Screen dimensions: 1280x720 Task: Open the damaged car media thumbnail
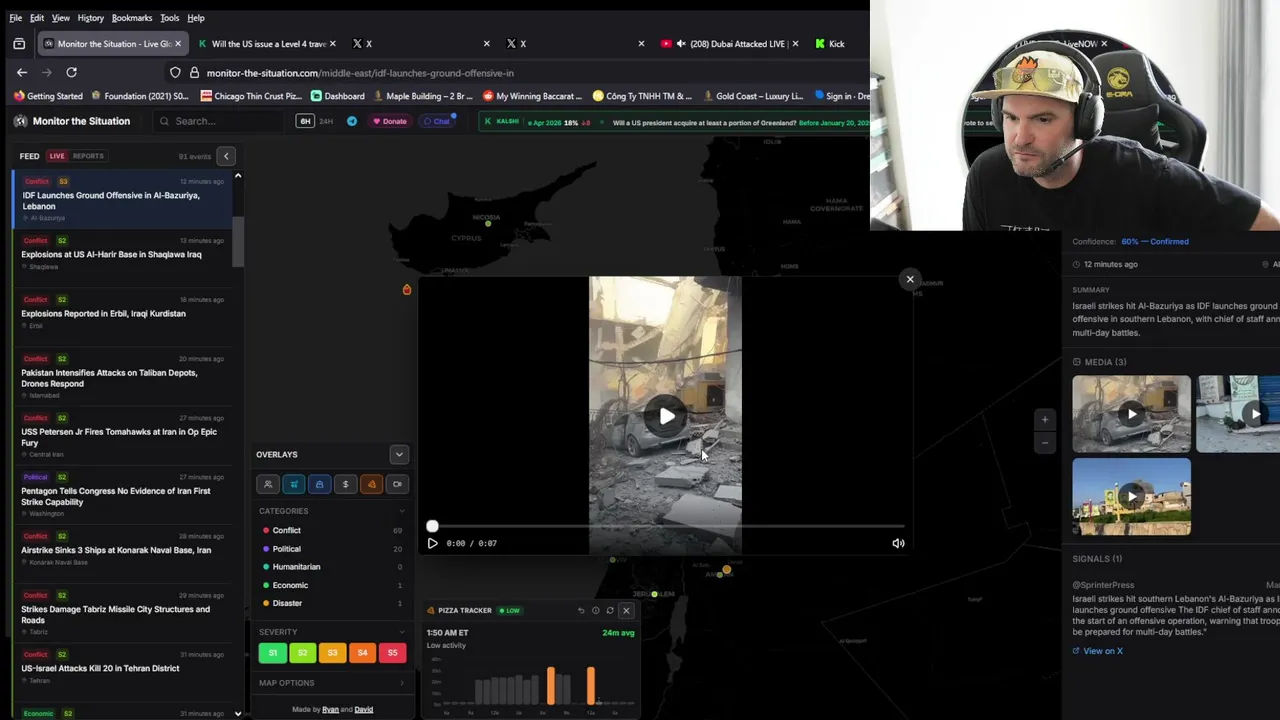click(1131, 414)
